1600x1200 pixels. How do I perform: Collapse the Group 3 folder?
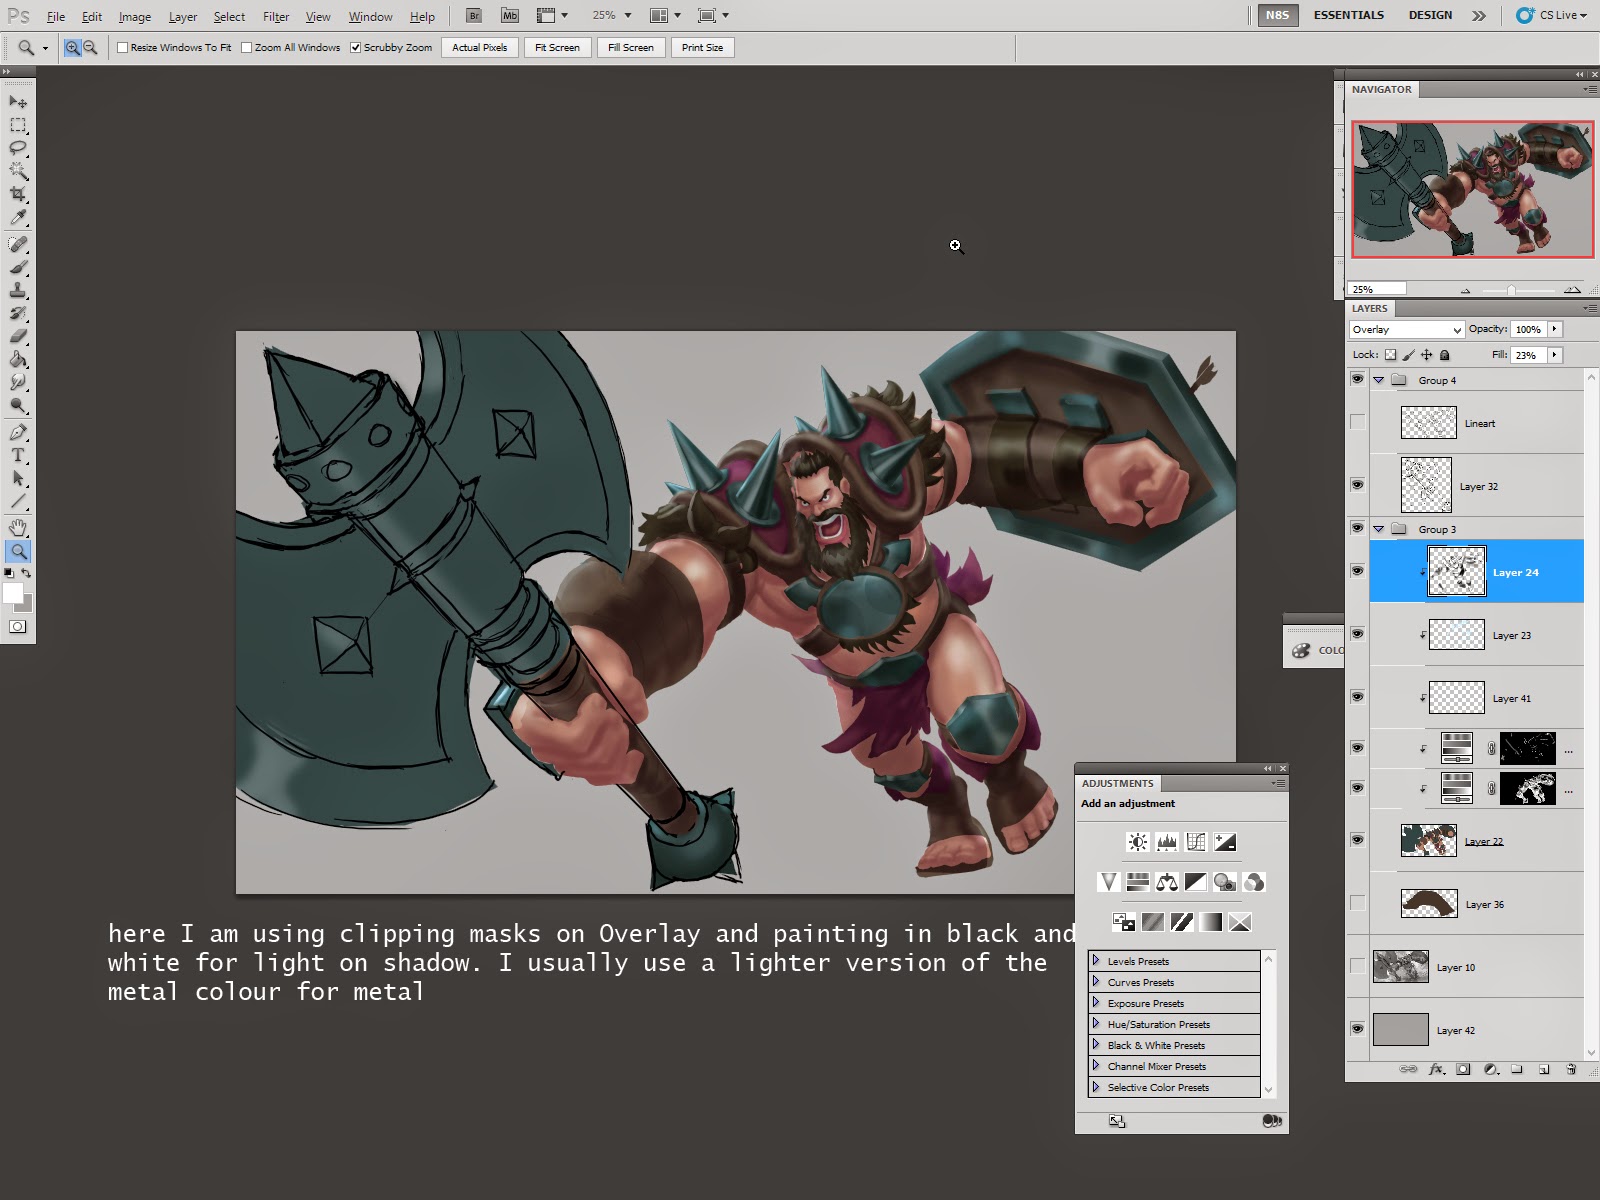[1379, 529]
